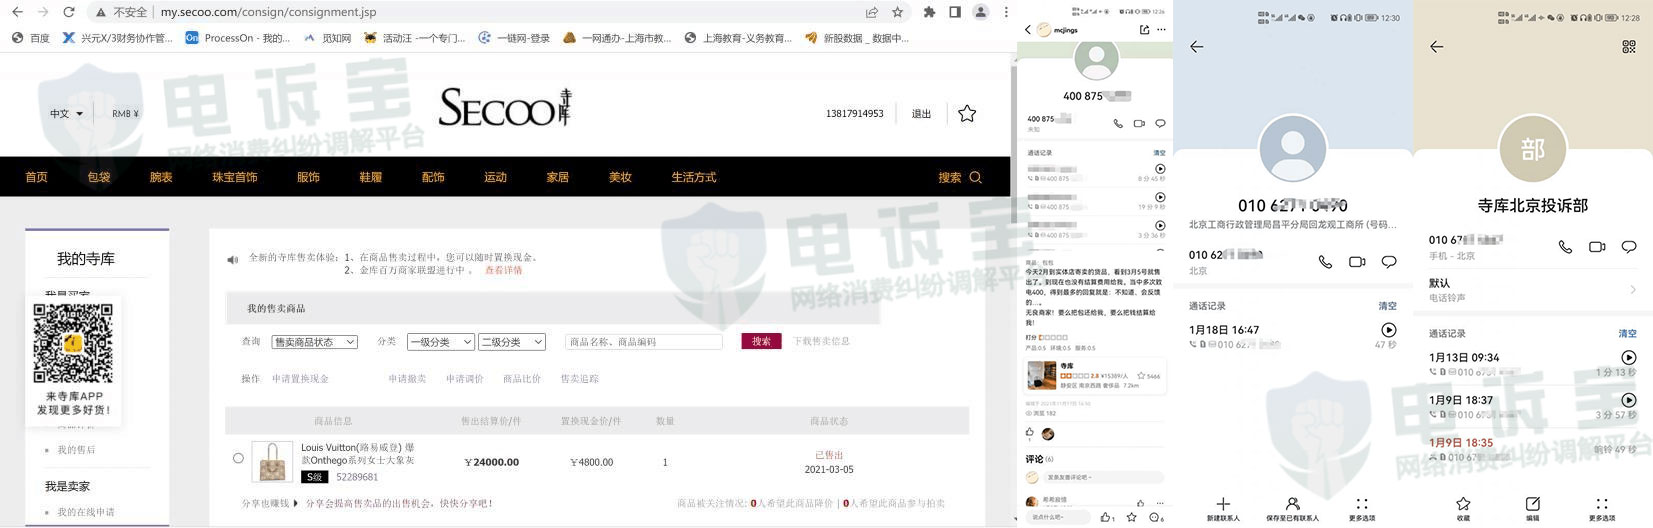Click the 商品名称、商品编码 search field

pos(644,342)
